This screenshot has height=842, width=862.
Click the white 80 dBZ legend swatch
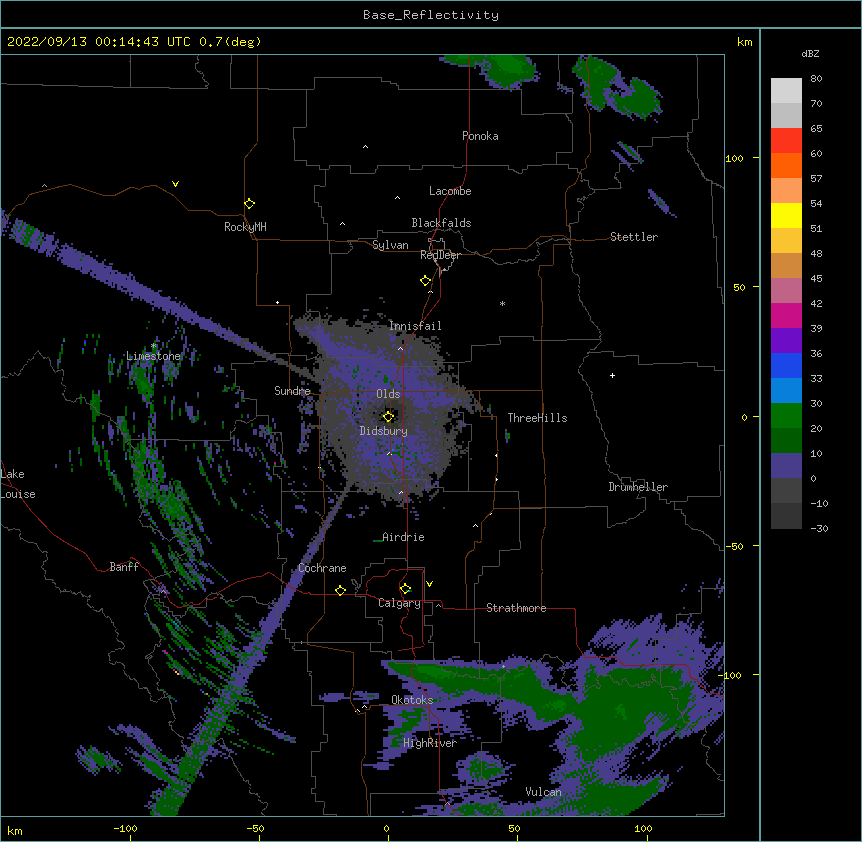click(786, 90)
